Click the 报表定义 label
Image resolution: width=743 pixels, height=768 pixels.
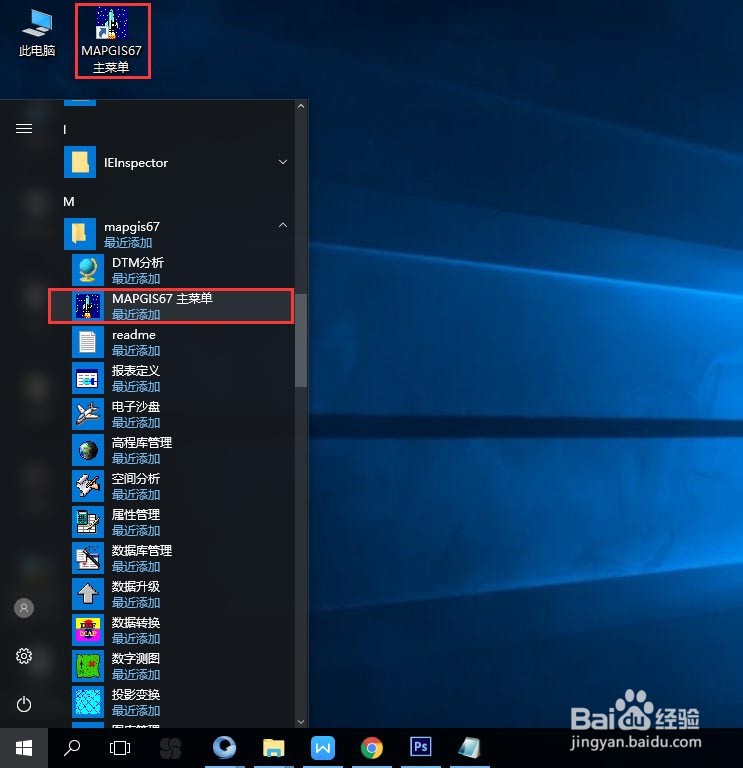coord(136,371)
